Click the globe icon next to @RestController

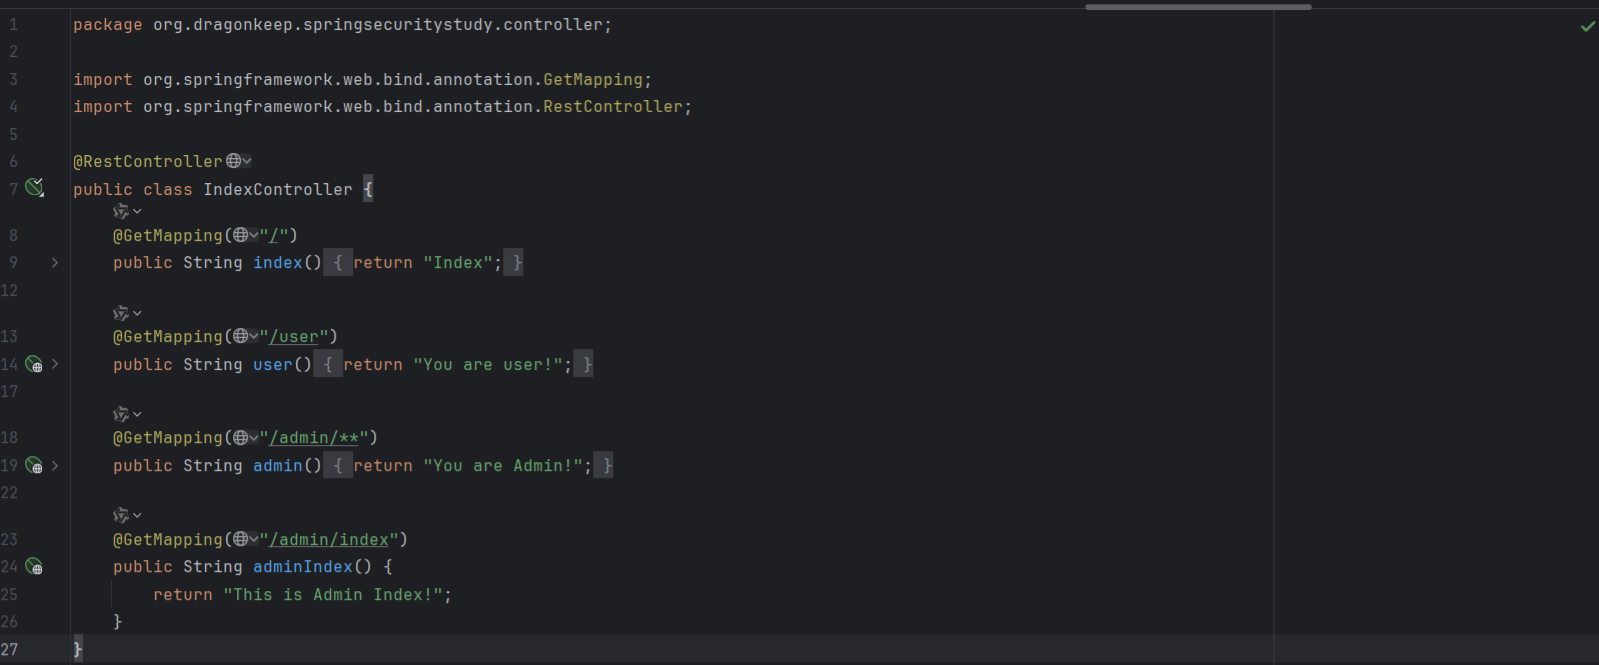coord(234,161)
